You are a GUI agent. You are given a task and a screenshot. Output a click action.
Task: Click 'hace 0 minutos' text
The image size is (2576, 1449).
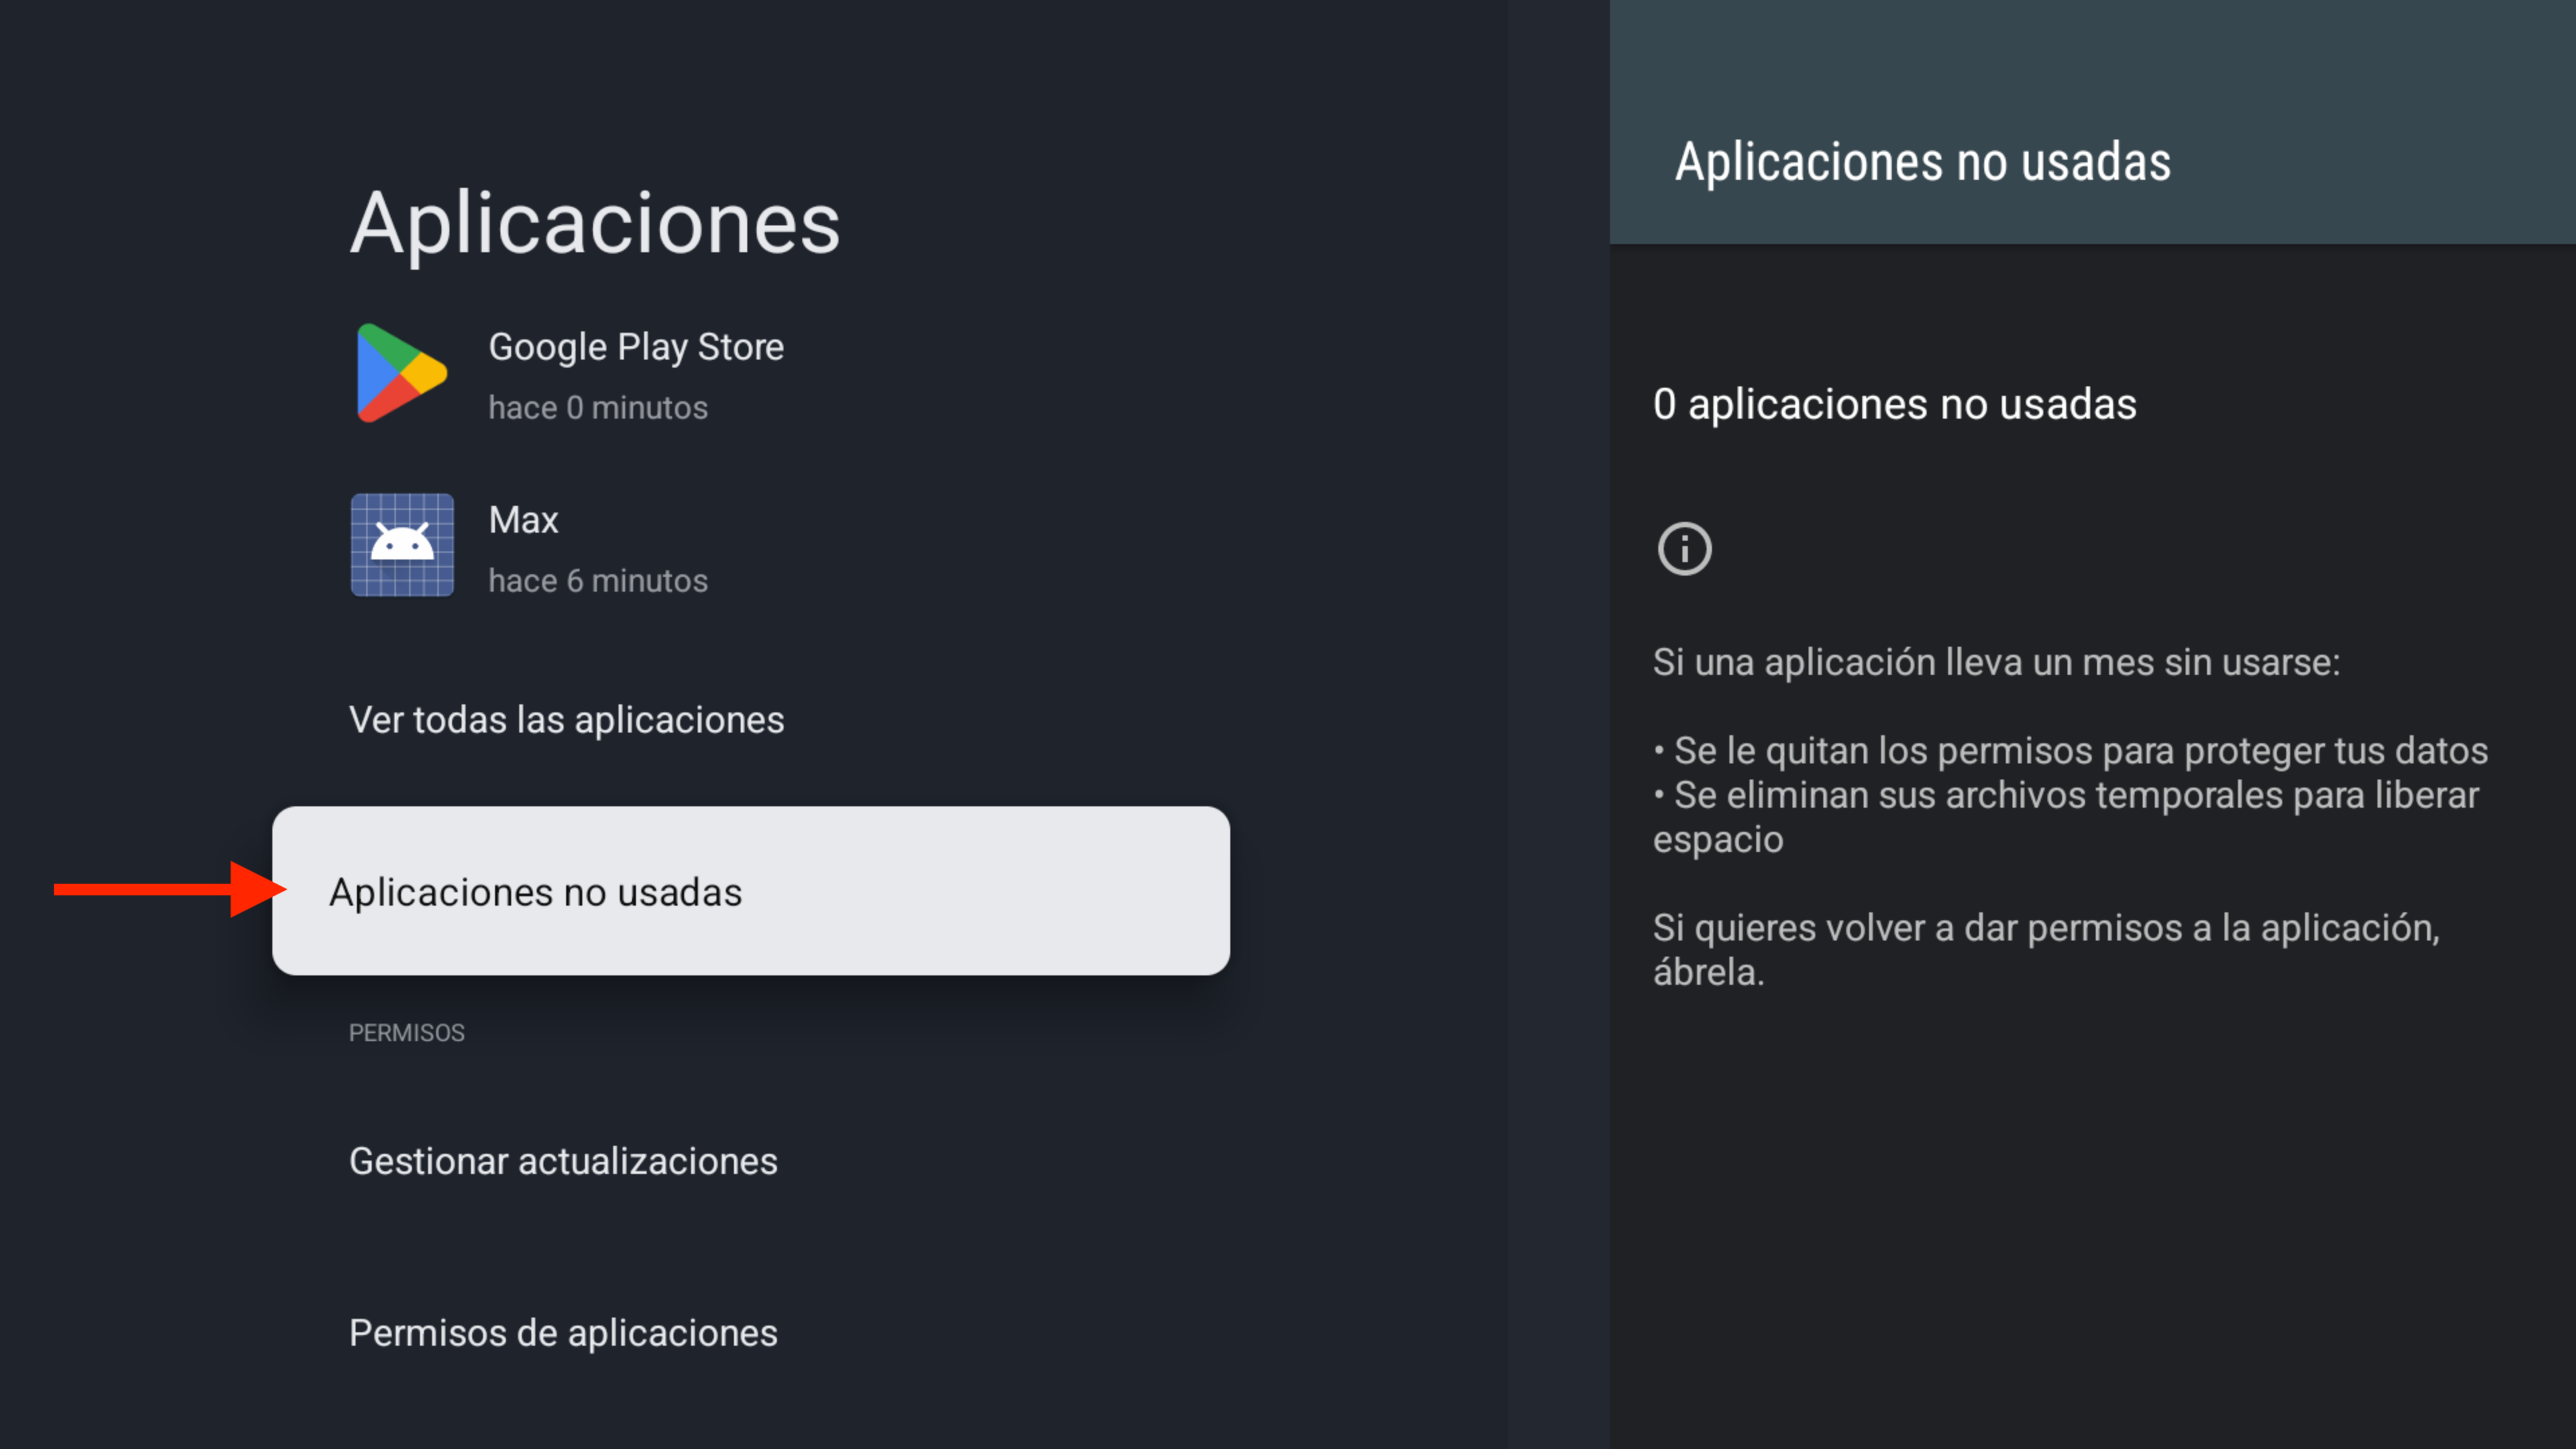pos(598,408)
